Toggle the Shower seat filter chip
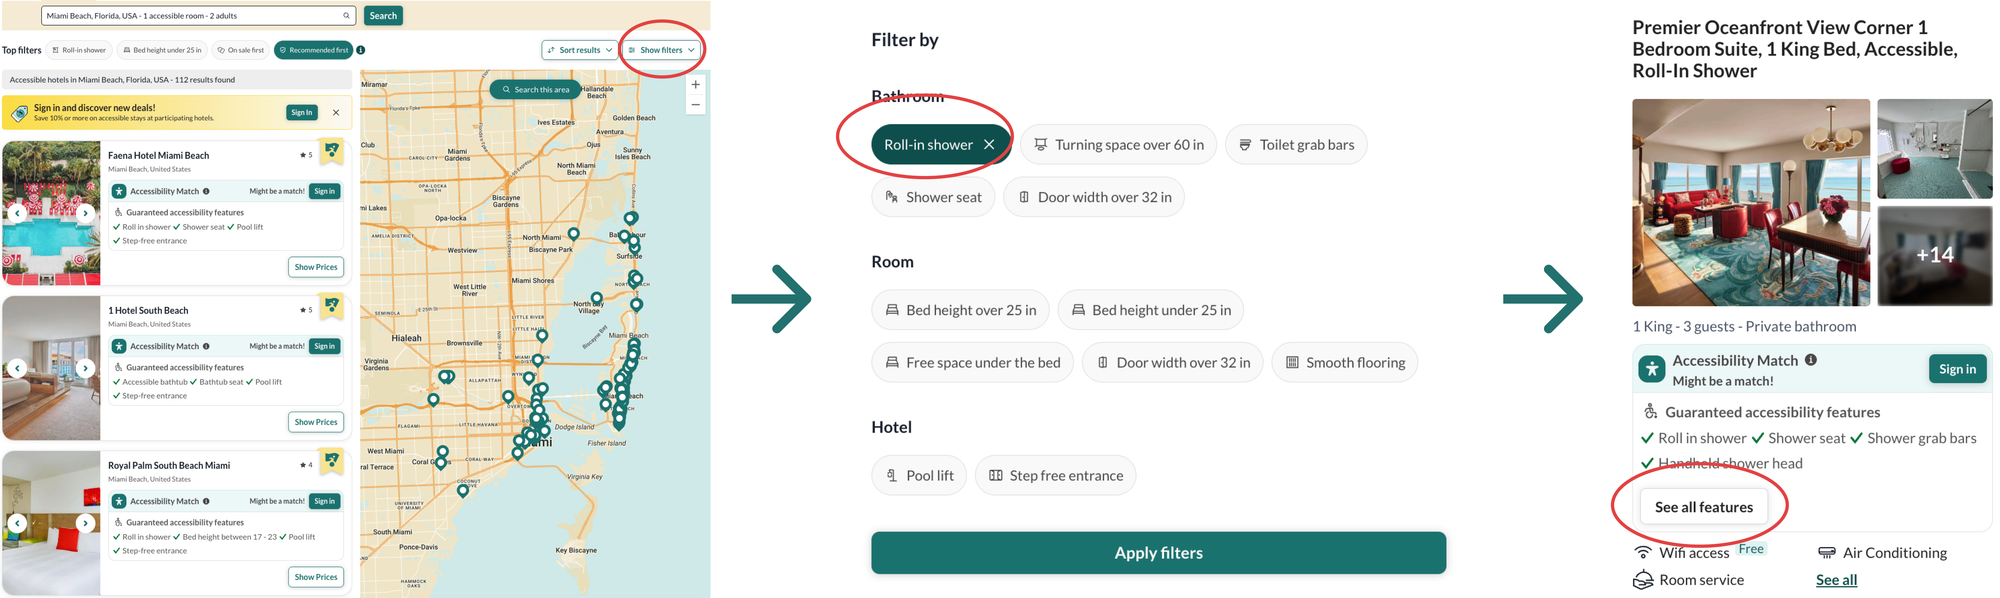The width and height of the screenshot is (2000, 598). tap(933, 197)
